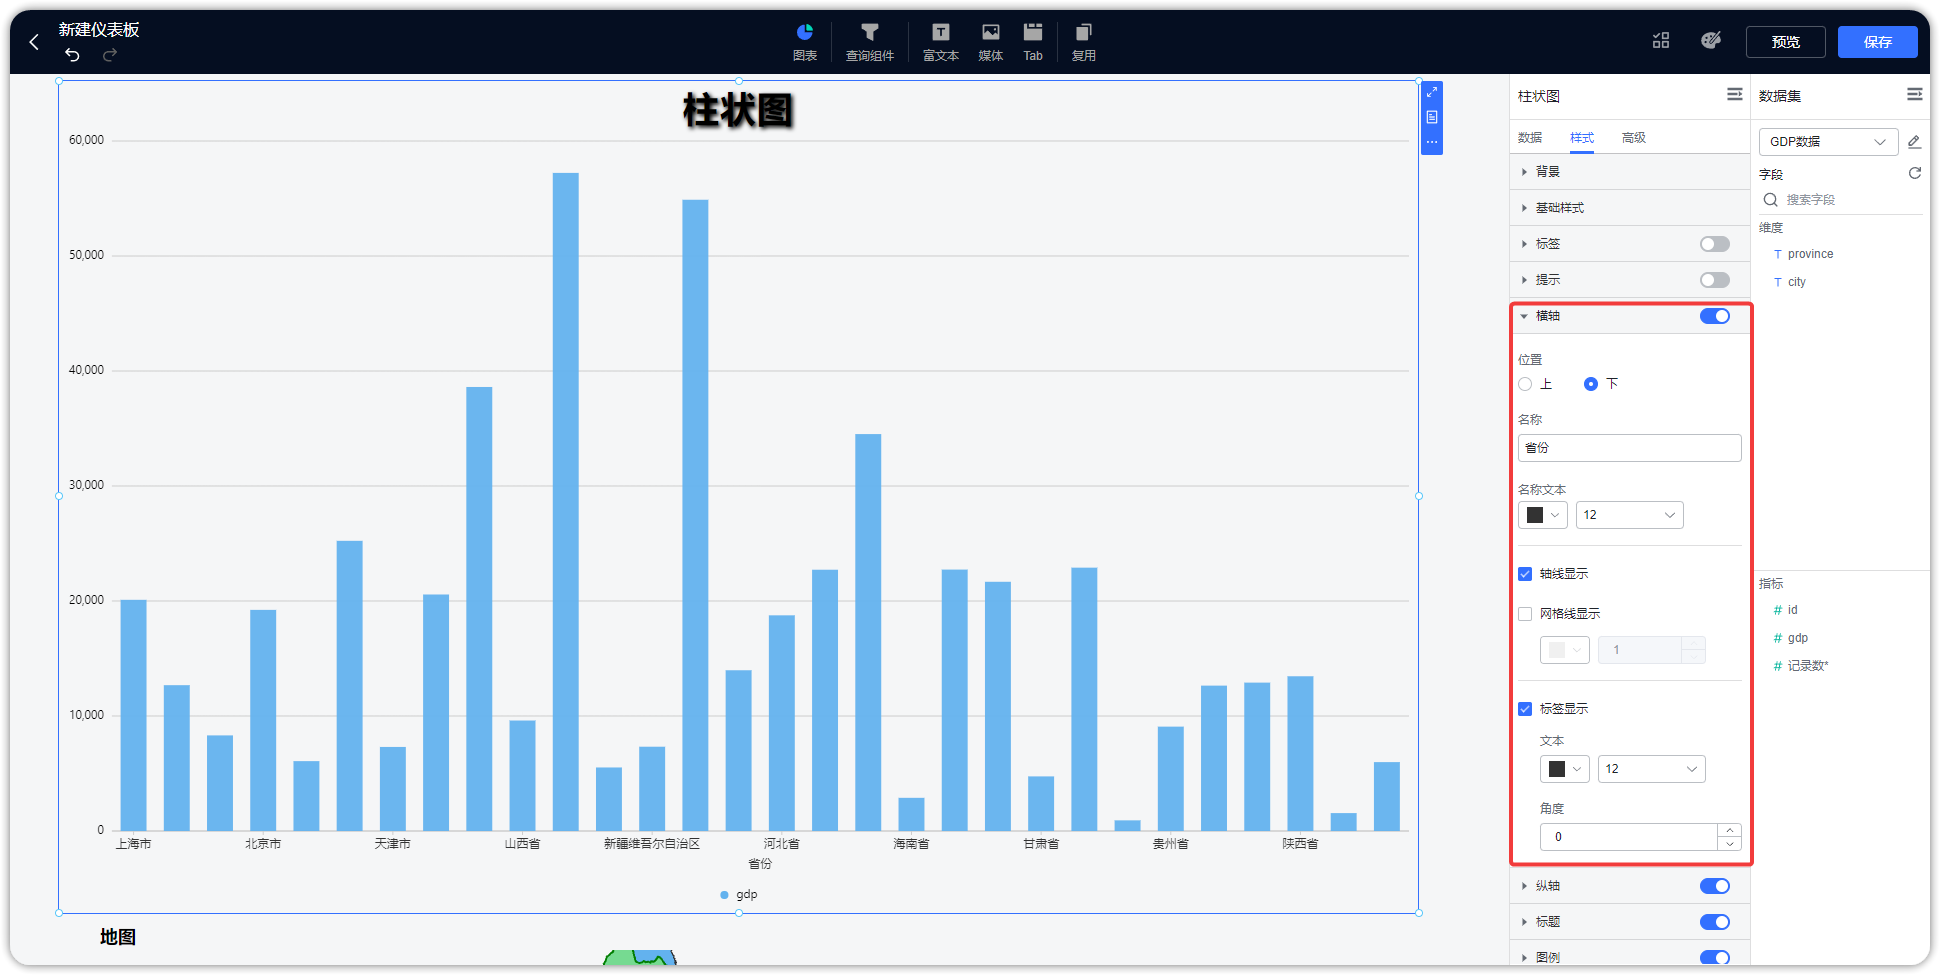
Task: Enable the 标签 label switch
Action: pos(1715,244)
